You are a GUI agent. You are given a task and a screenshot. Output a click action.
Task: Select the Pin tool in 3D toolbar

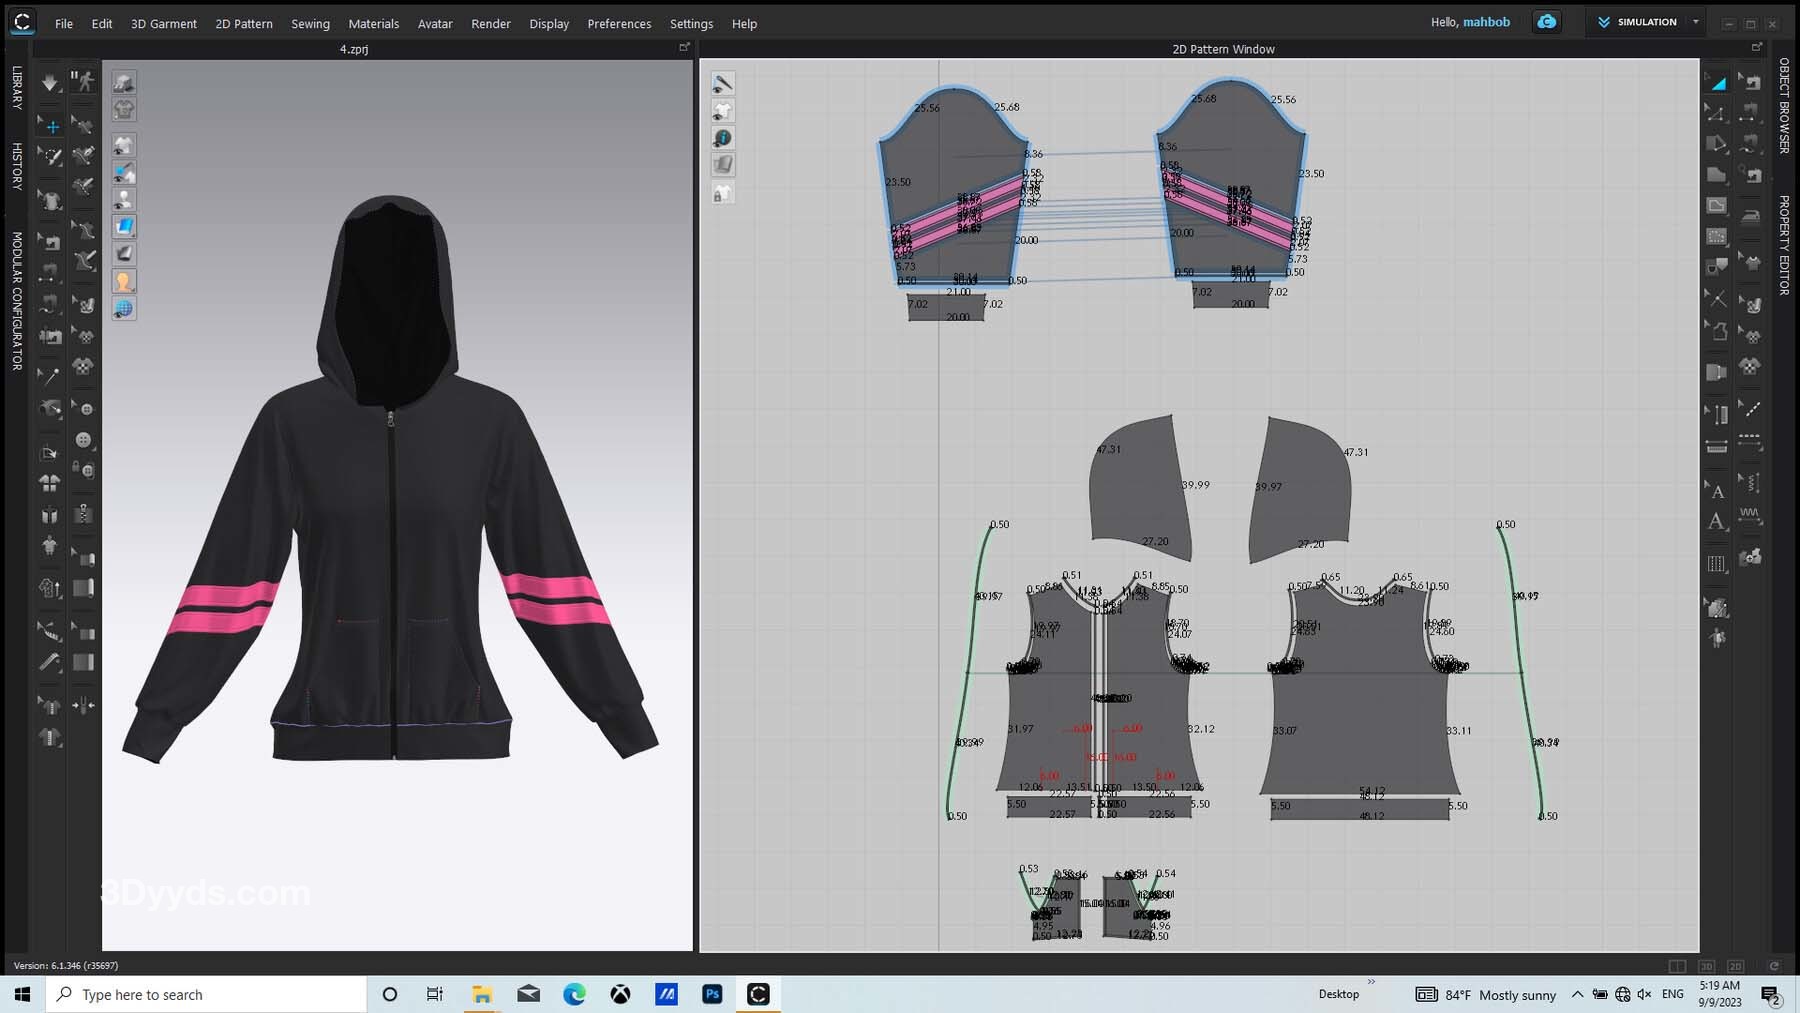(x=49, y=375)
